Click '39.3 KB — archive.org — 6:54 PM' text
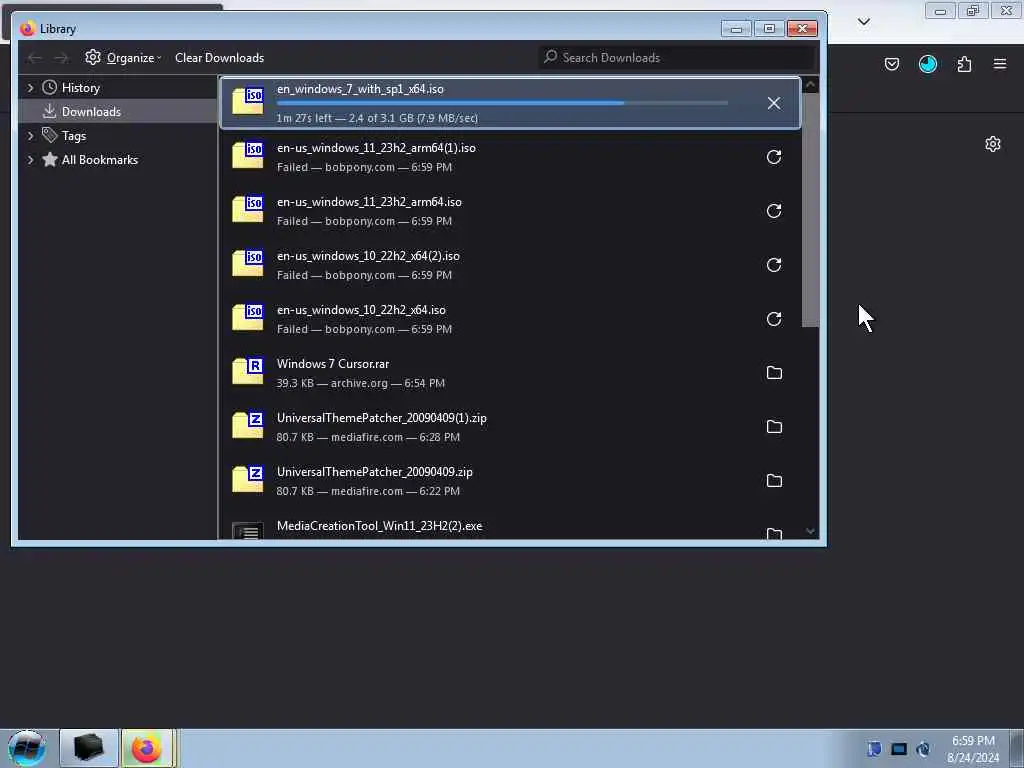1024x768 pixels. coord(360,383)
